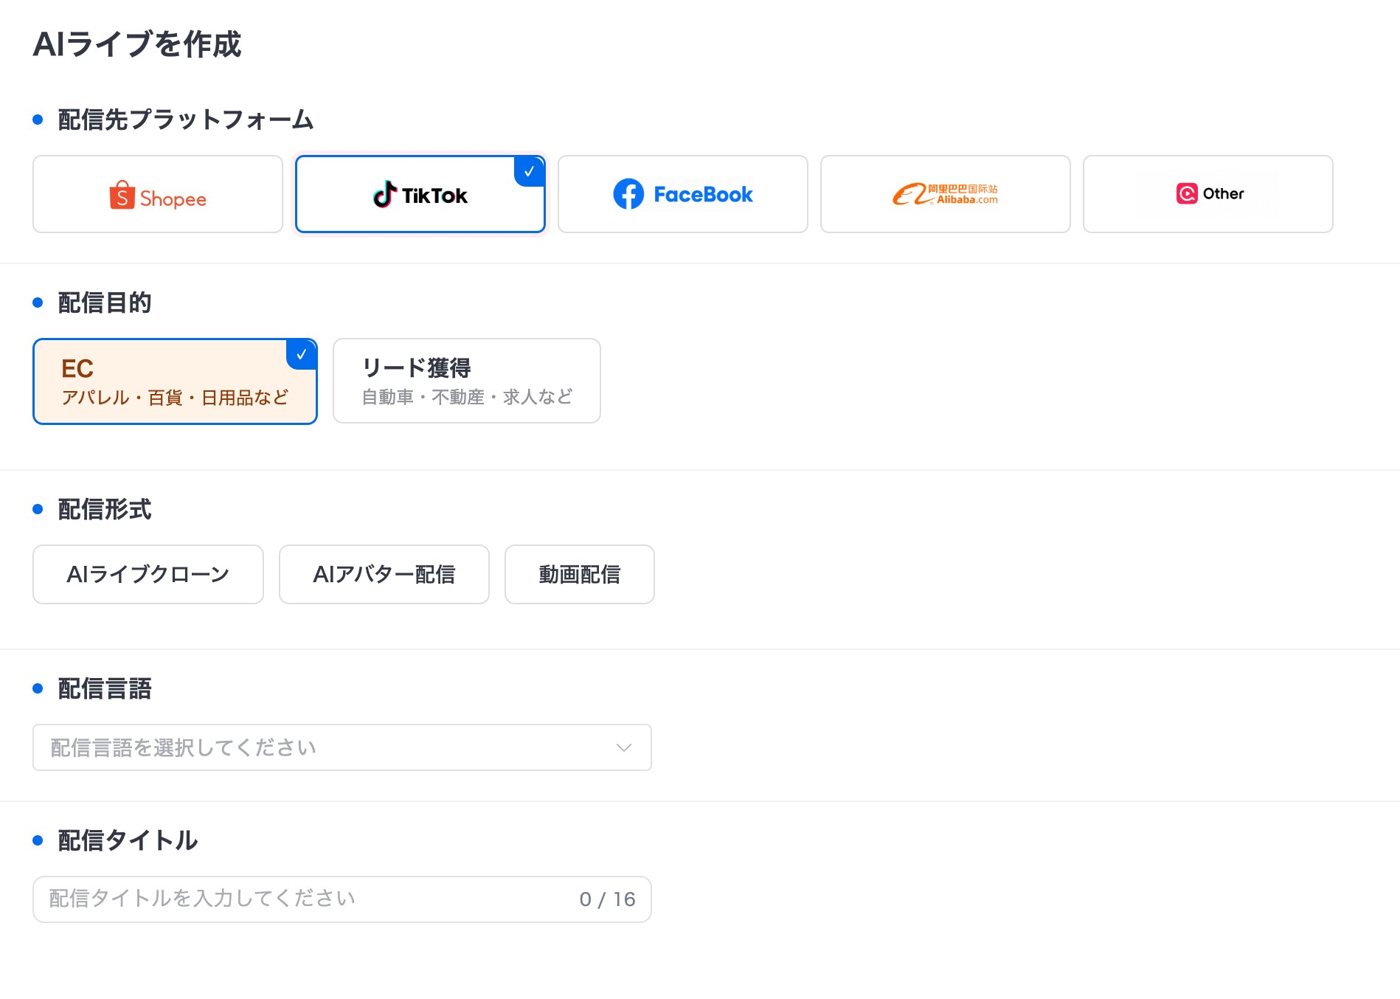Choose 動画配信 format

pos(580,574)
